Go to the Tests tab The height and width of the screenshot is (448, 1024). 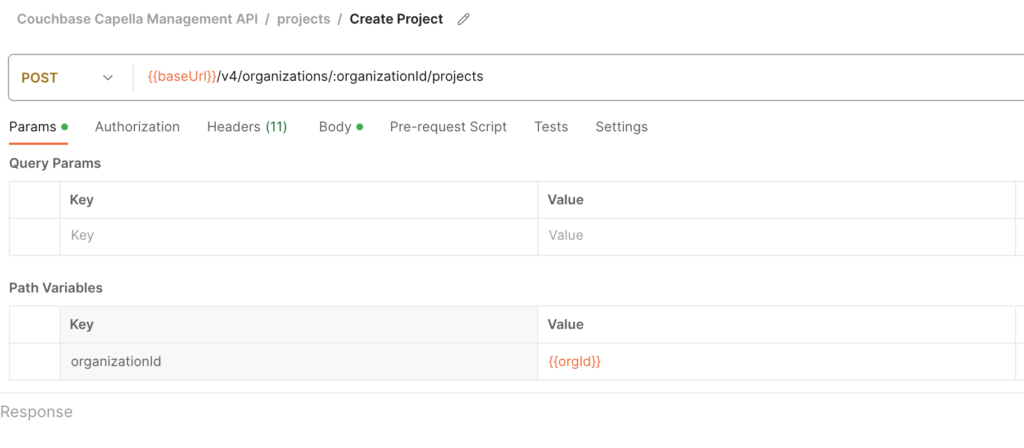tap(551, 127)
